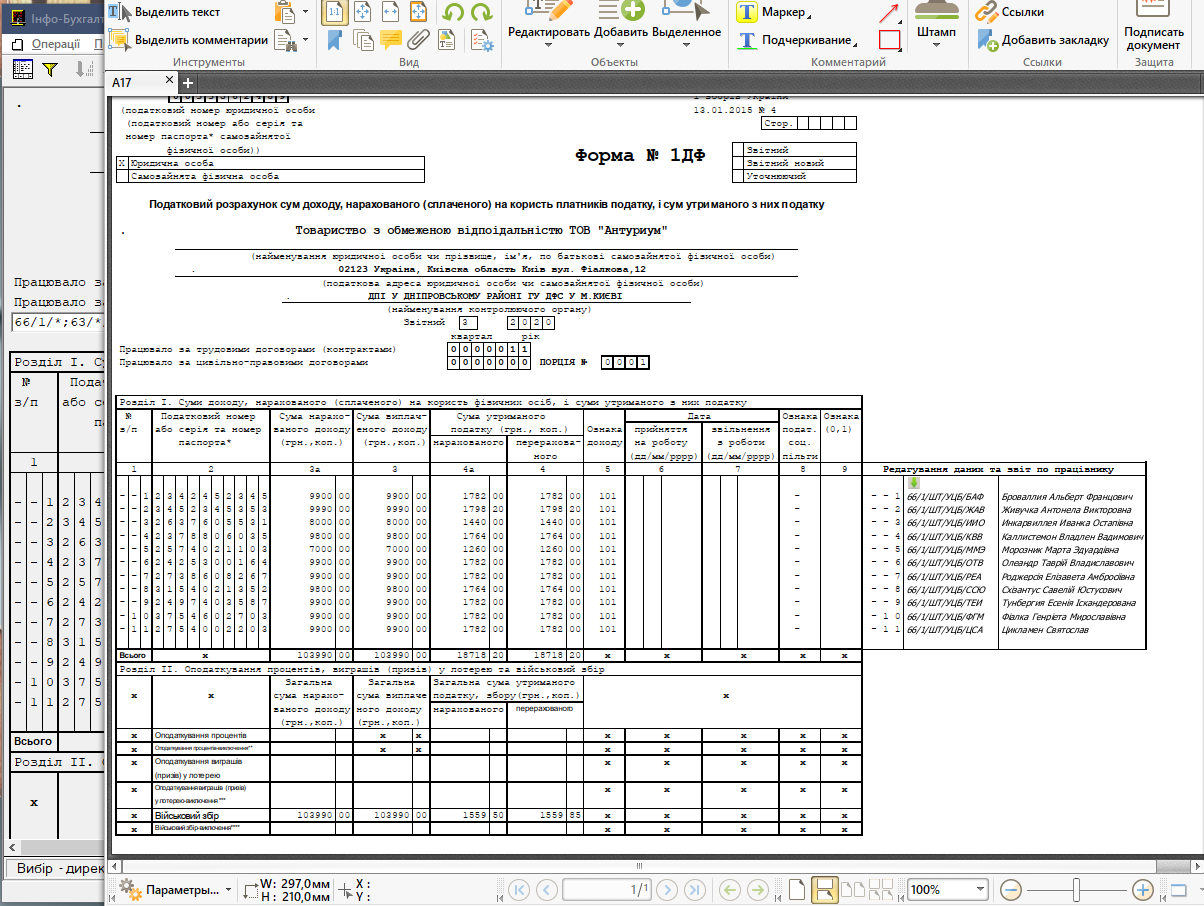Image resolution: width=1204 pixels, height=906 pixels.
Task: Go to previous page button
Action: (547, 889)
